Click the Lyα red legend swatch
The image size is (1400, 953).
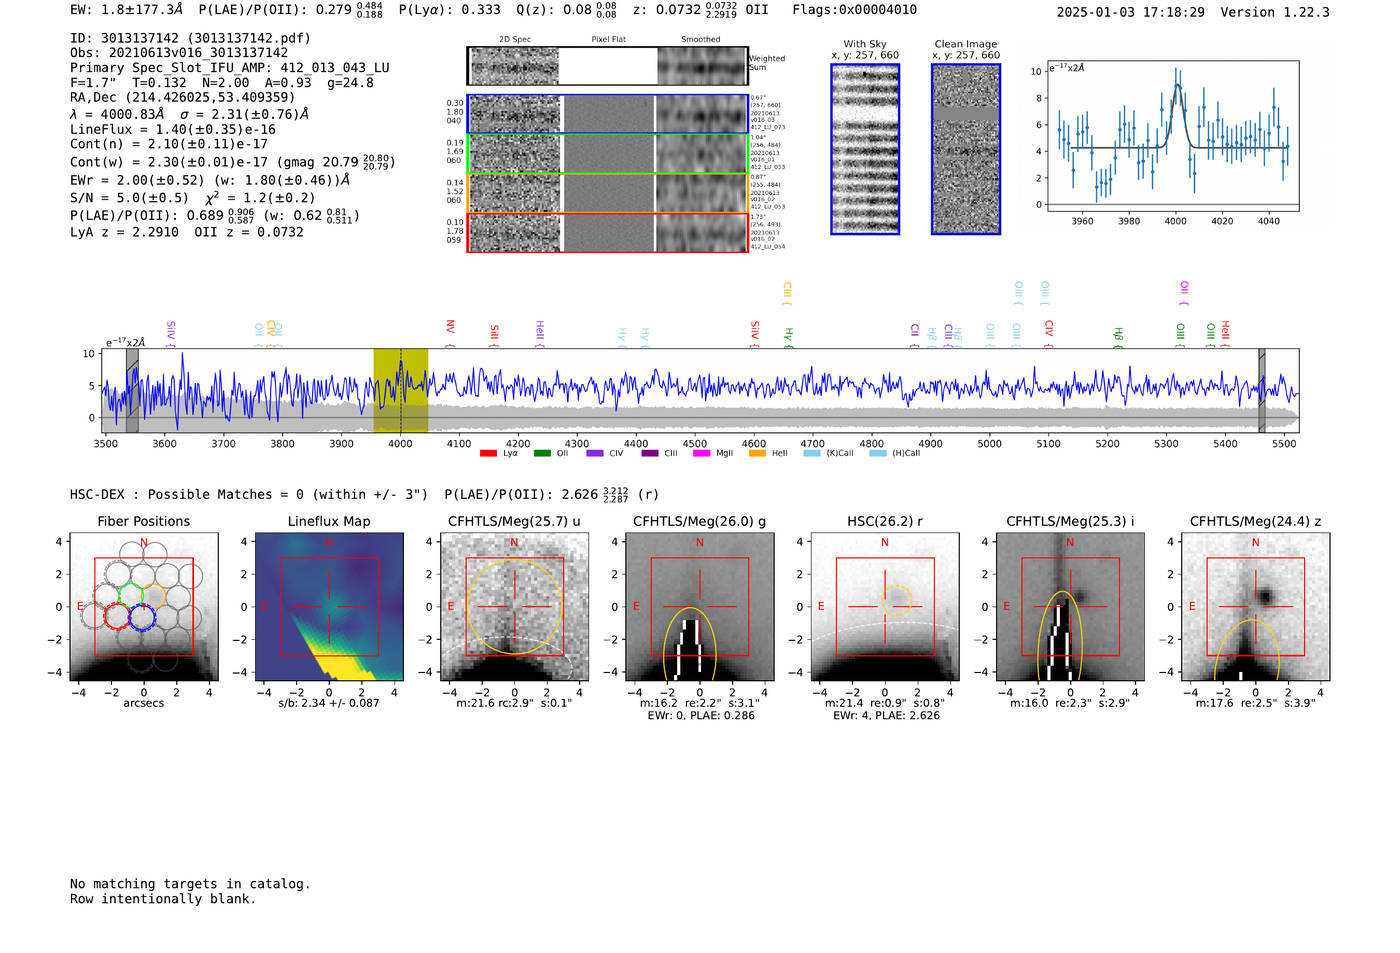pos(488,453)
